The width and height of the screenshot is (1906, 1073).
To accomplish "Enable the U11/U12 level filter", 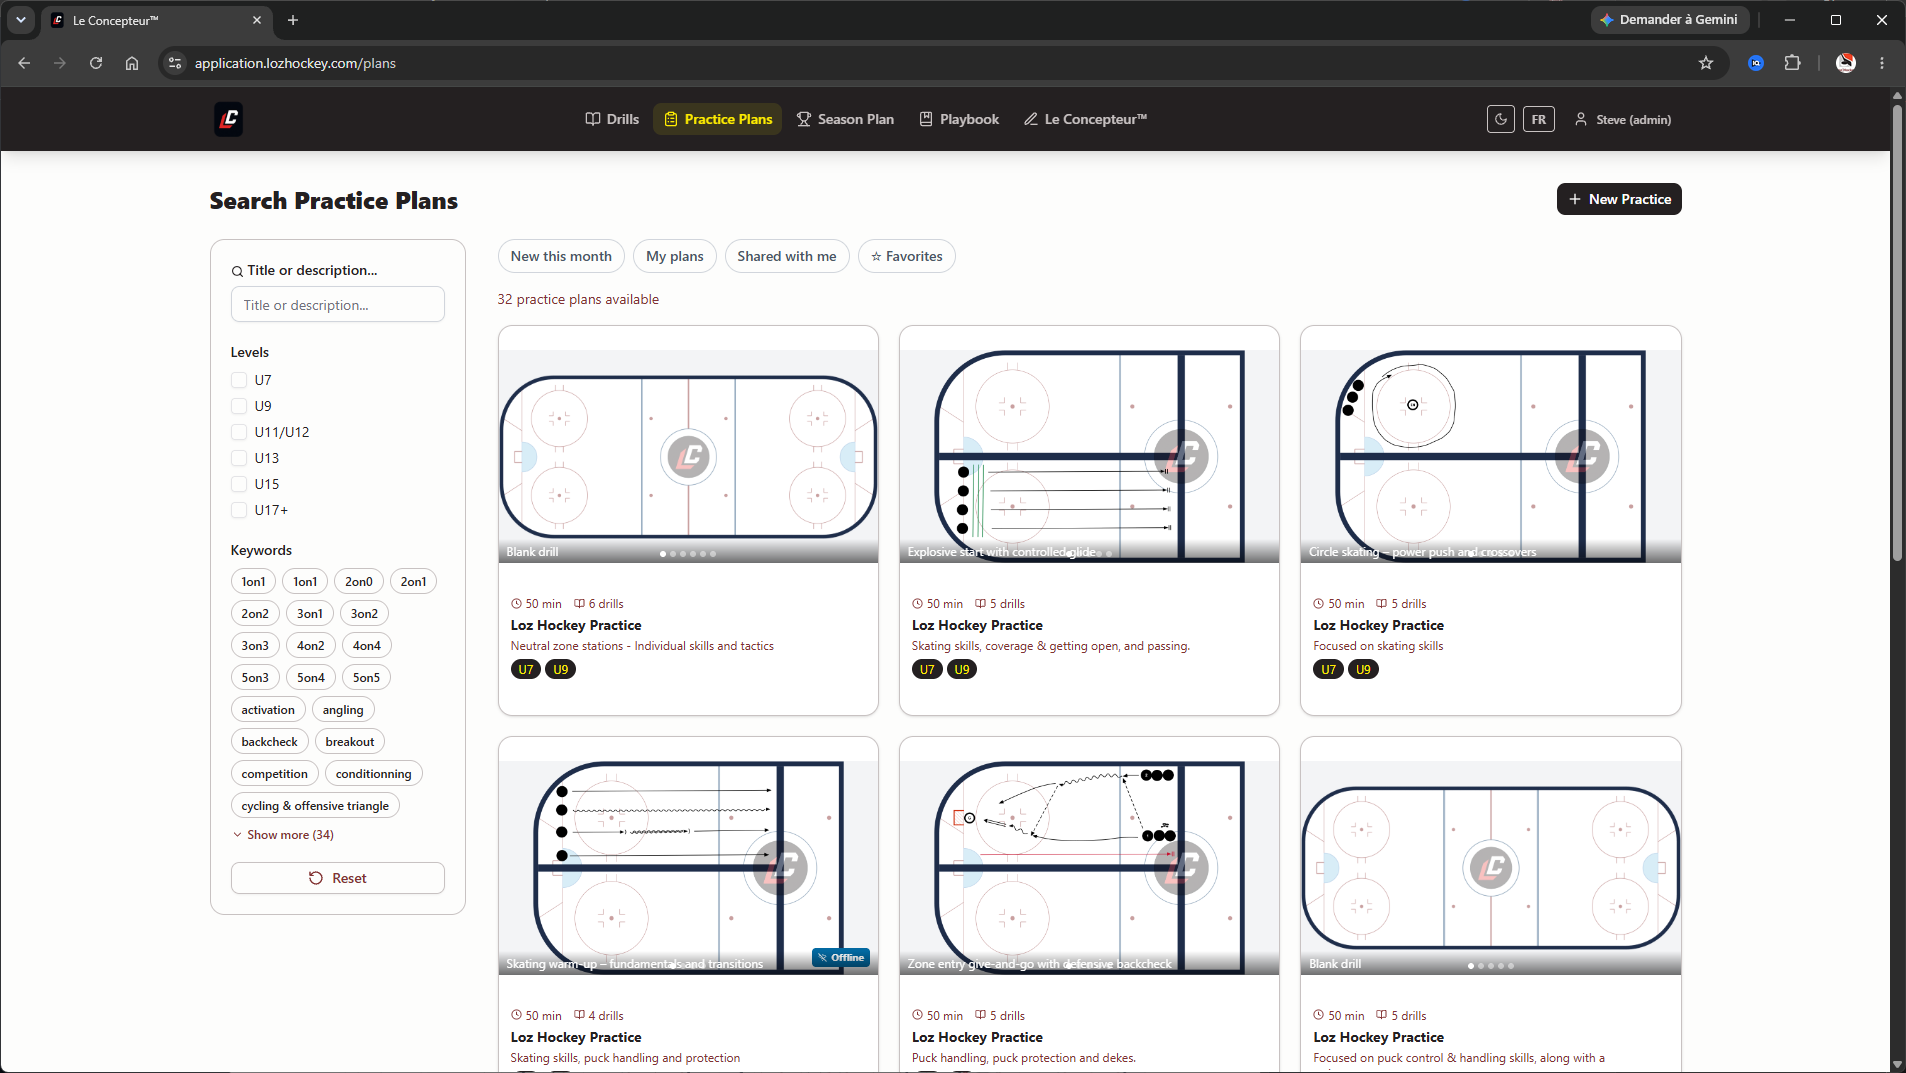I will [x=239, y=432].
